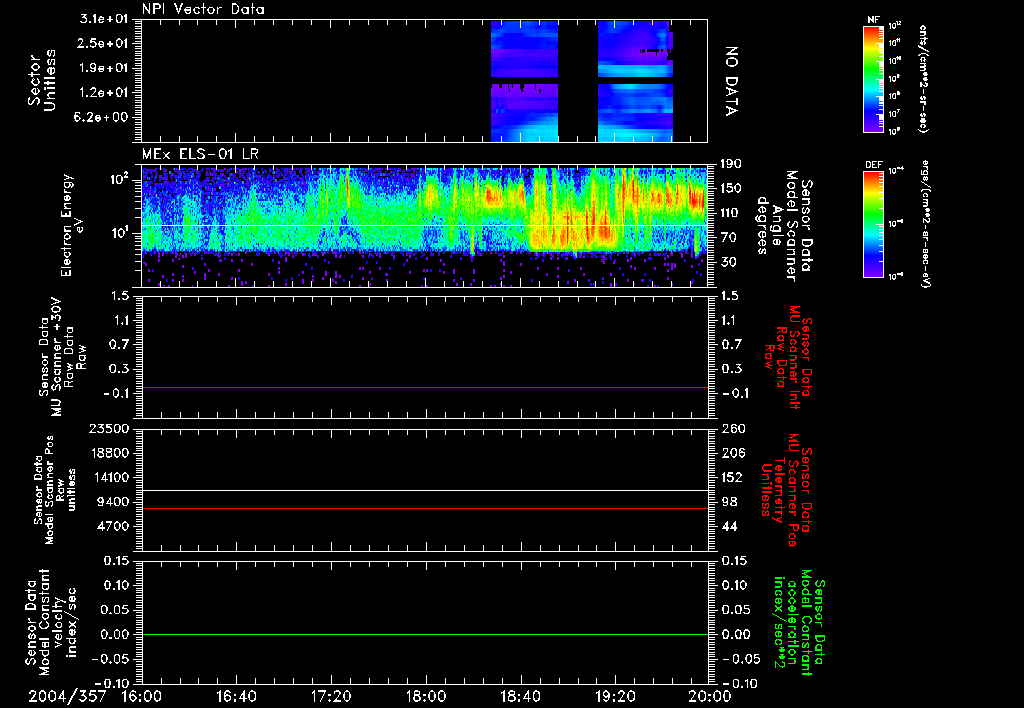1024x708 pixels.
Task: Click the 18:40 time axis label
Action: pyautogui.click(x=520, y=696)
